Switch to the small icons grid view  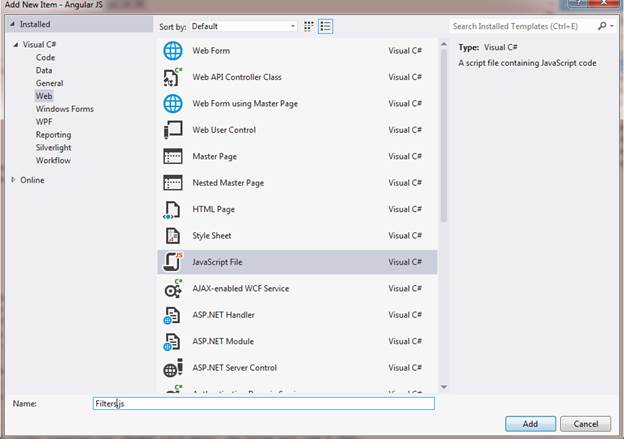coord(309,26)
